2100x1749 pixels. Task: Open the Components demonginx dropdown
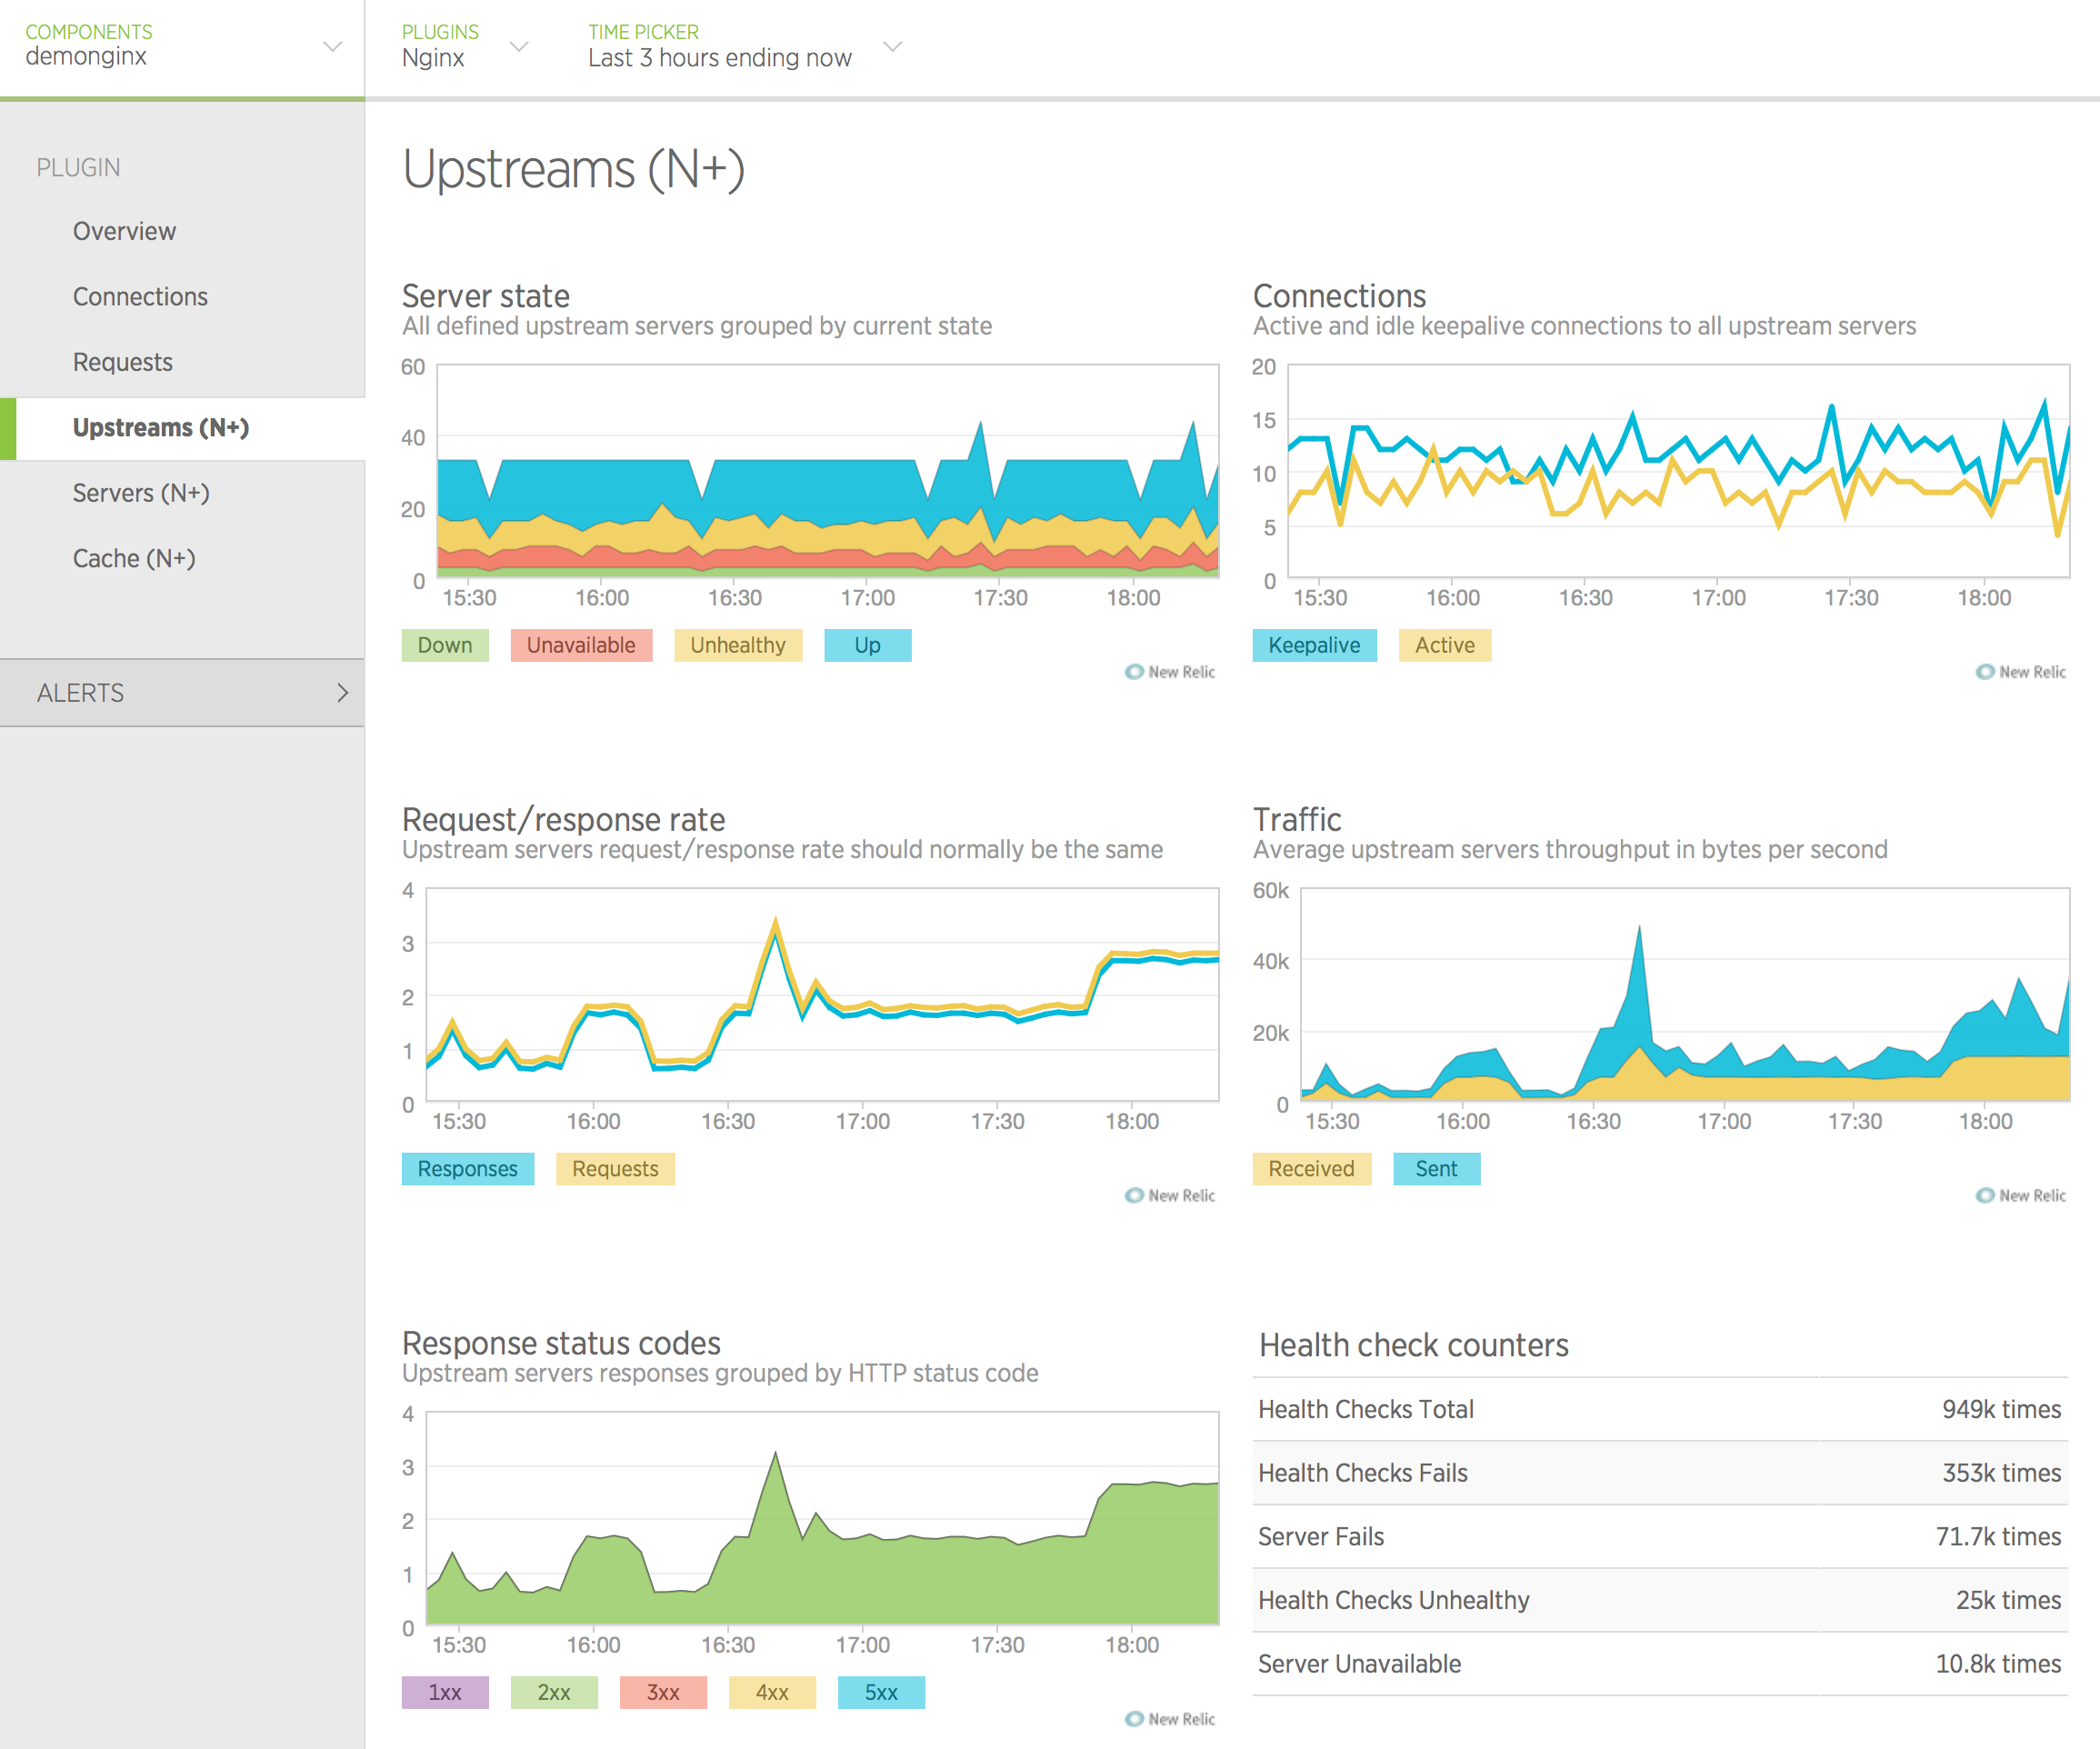332,47
